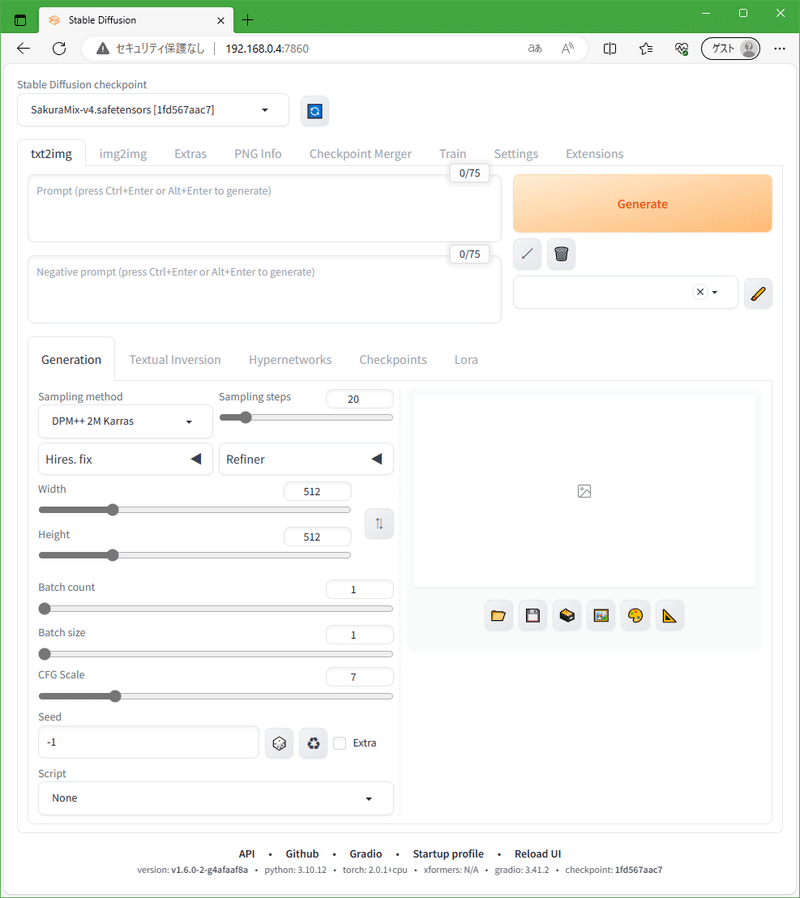Click the Generate button
The width and height of the screenshot is (800, 898).
click(643, 204)
